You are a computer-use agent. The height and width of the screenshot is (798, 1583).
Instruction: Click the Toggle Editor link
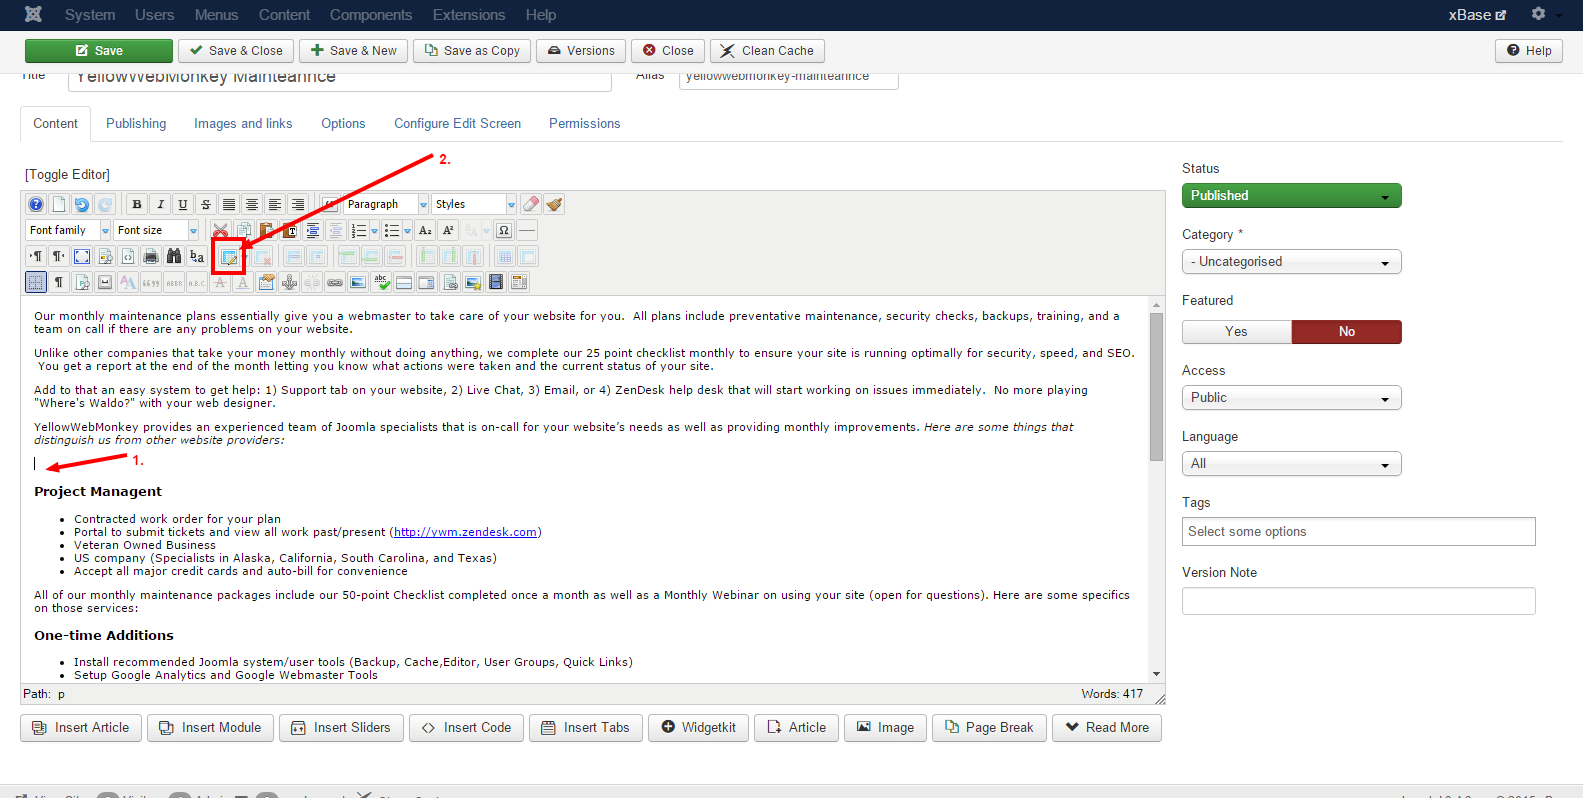(67, 174)
